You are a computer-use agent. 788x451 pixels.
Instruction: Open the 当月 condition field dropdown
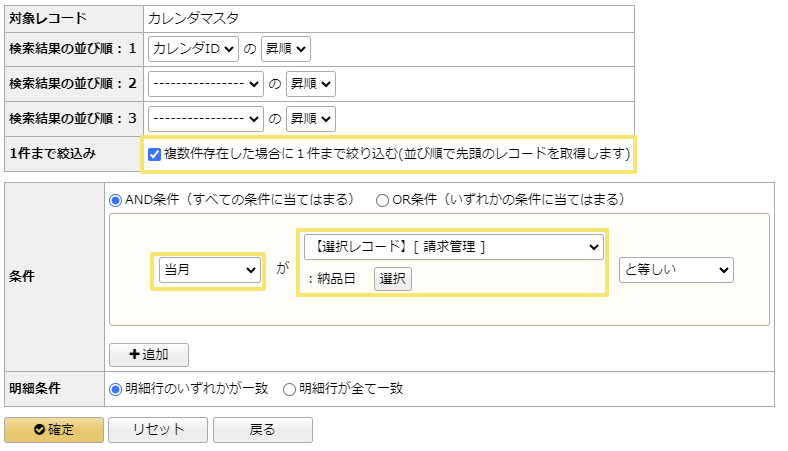click(x=209, y=270)
